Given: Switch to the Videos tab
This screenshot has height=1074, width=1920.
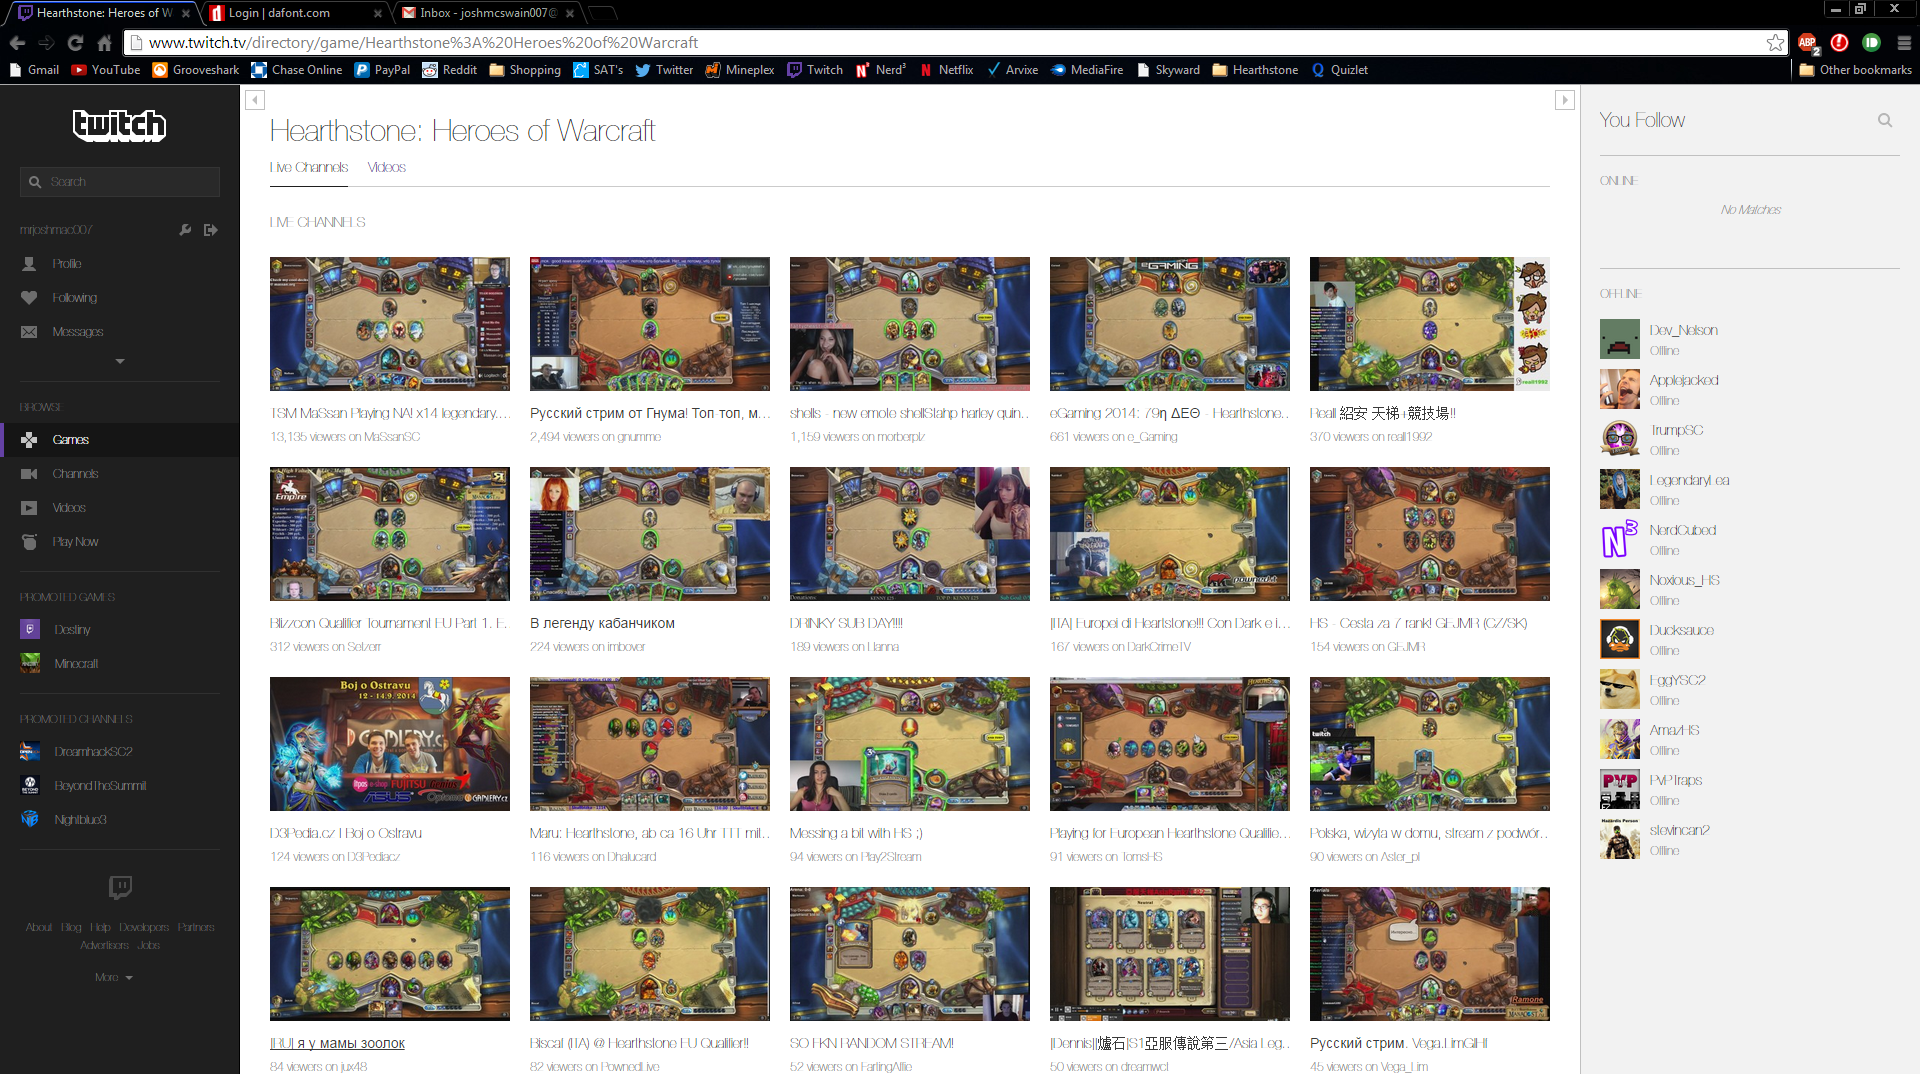Looking at the screenshot, I should pos(386,167).
